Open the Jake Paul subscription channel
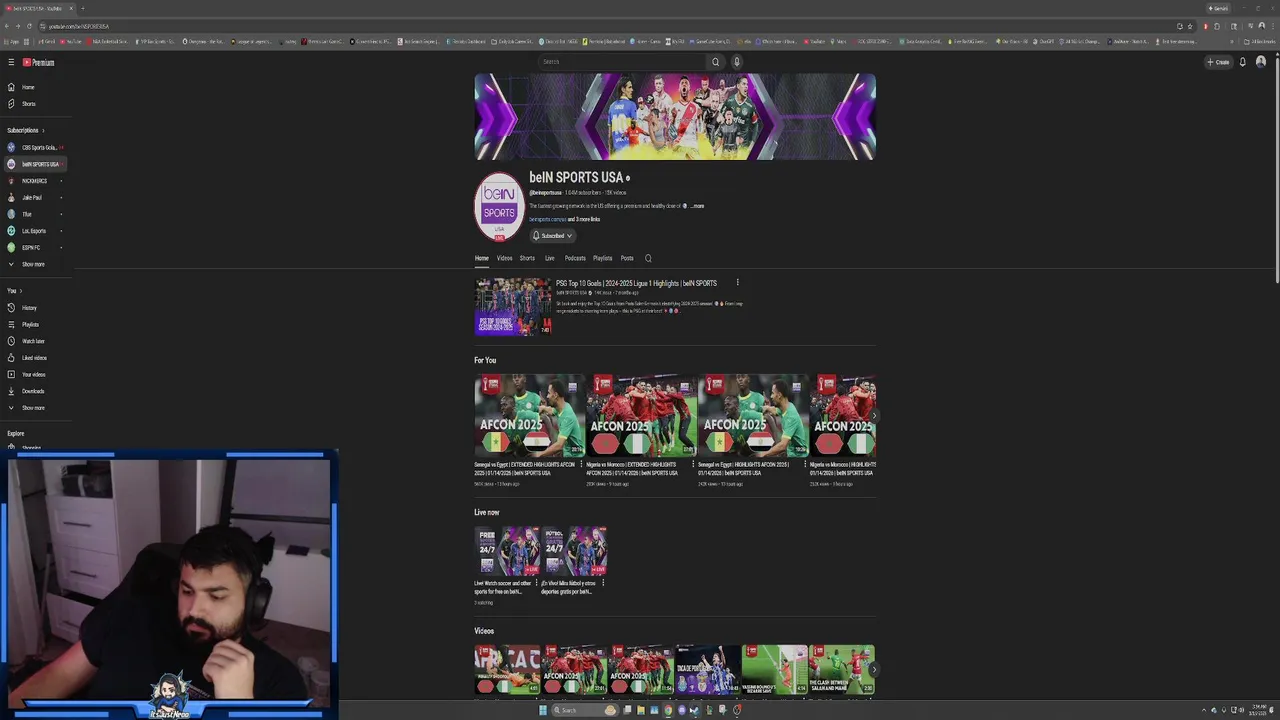Screen dimensions: 1280x720 [x=33, y=198]
